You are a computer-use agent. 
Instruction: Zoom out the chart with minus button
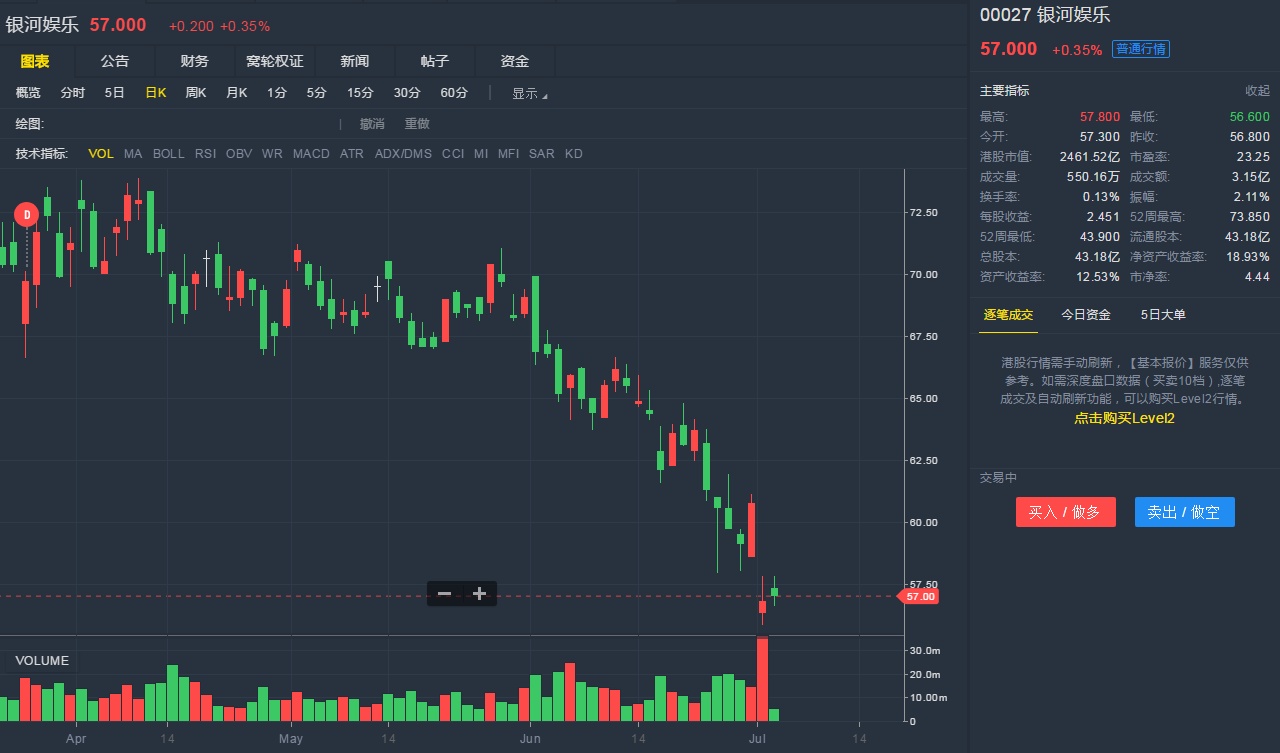[x=444, y=594]
